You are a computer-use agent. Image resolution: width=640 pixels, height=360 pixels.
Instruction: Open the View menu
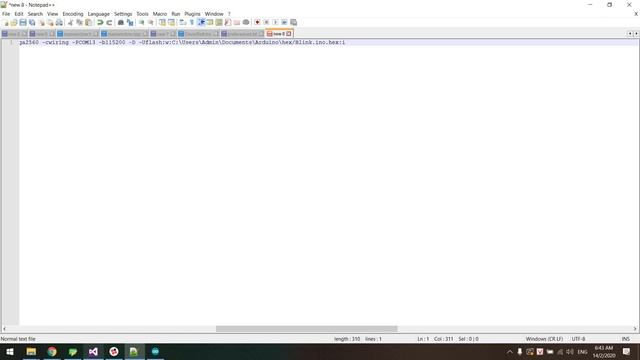click(x=52, y=14)
